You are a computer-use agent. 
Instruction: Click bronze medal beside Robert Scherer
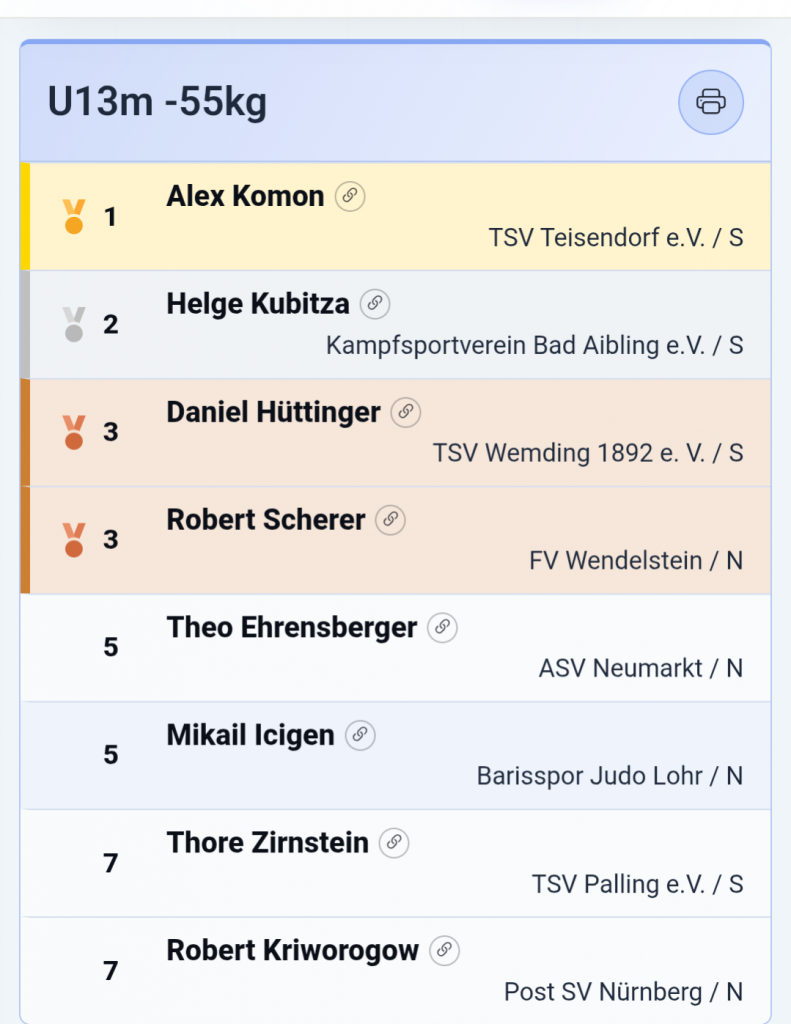[73, 540]
